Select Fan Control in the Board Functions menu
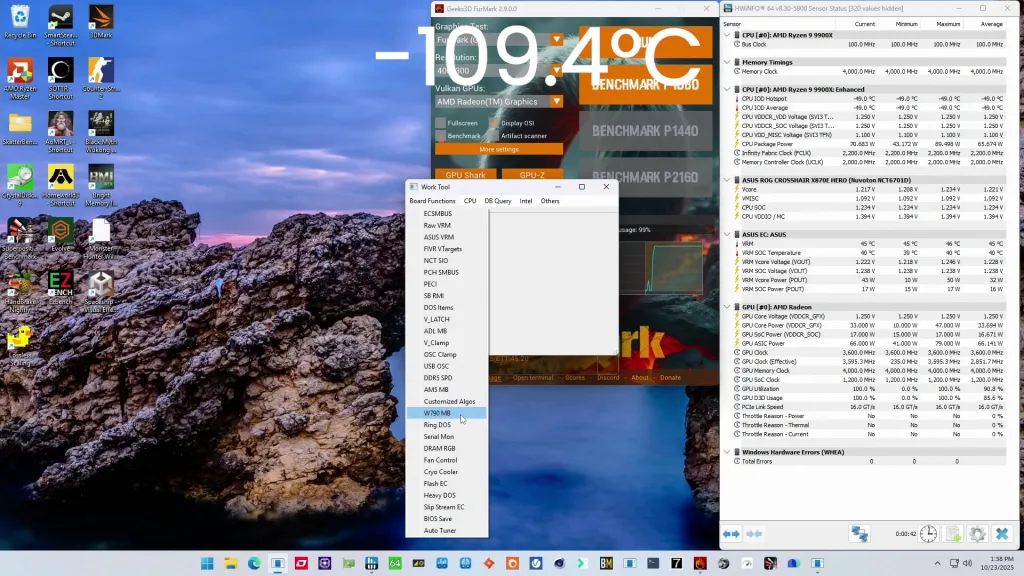Screen dimensions: 1024x576 tap(439, 460)
